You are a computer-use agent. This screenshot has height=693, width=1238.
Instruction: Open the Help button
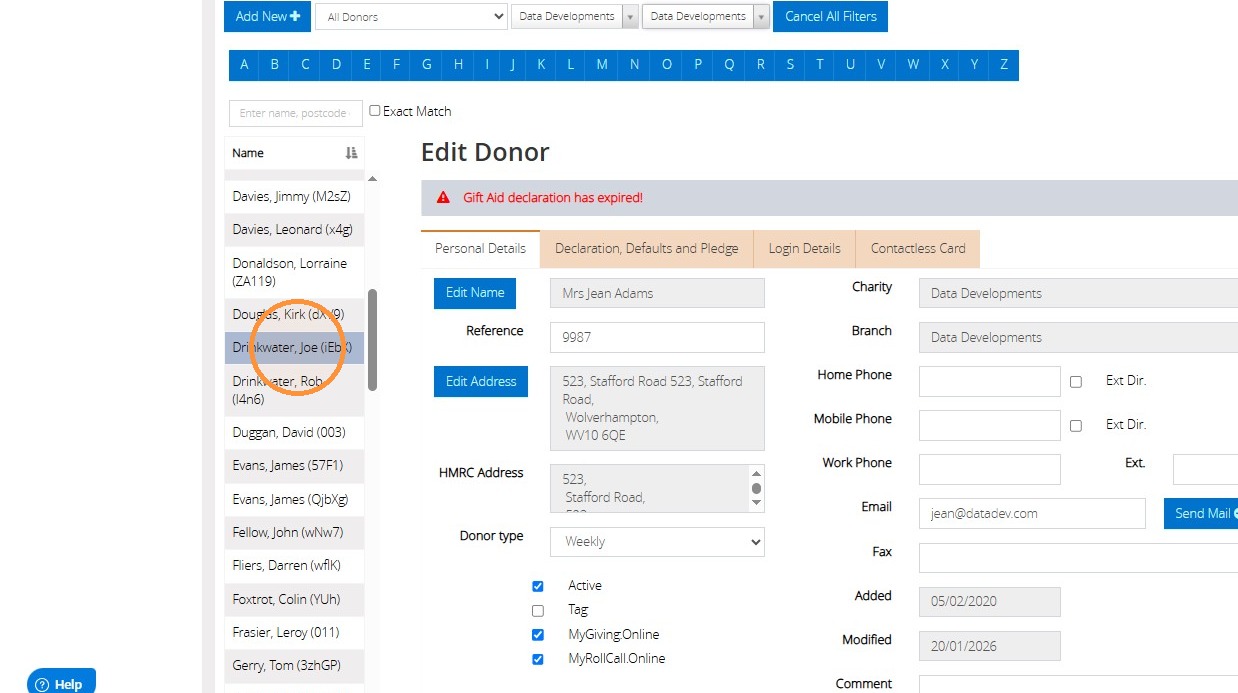[x=61, y=683]
